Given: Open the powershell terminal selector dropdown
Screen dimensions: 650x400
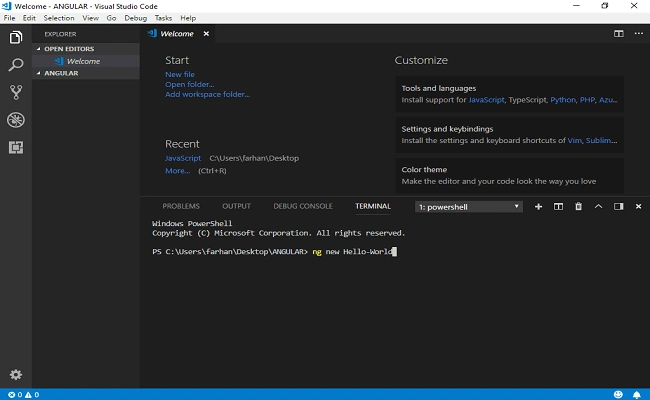Looking at the screenshot, I should pos(468,207).
